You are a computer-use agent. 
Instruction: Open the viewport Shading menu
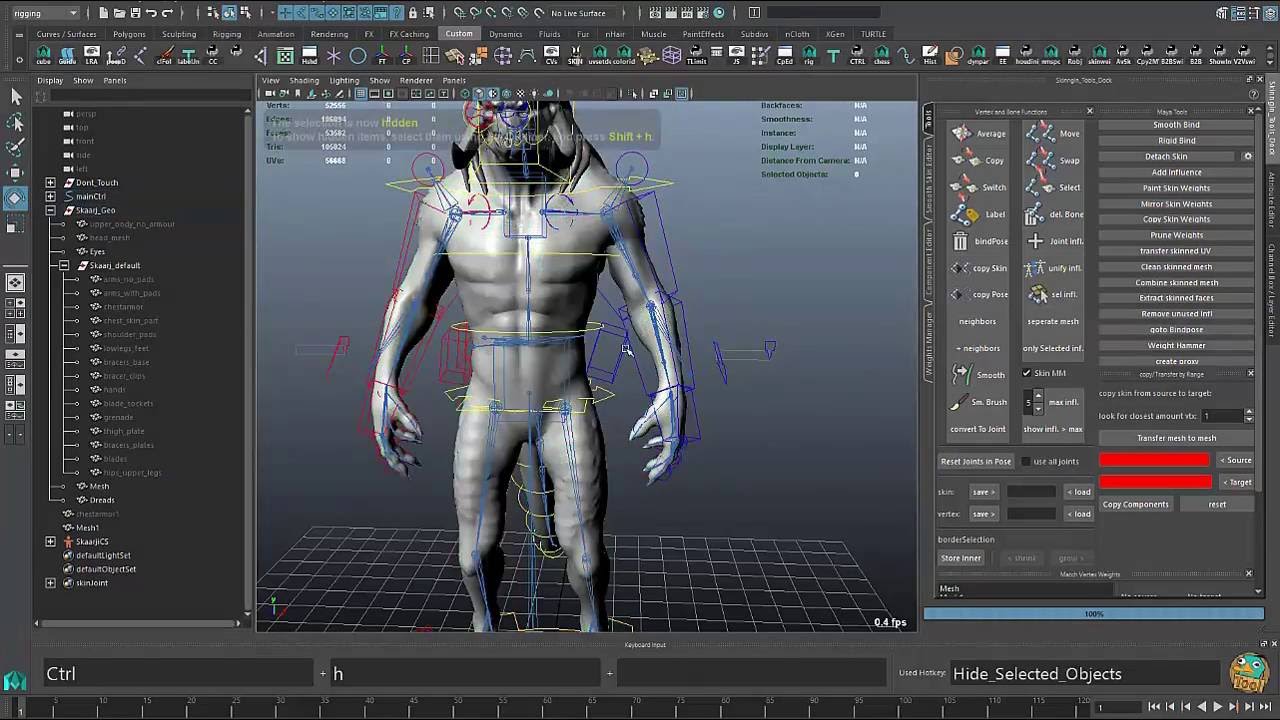pos(304,80)
